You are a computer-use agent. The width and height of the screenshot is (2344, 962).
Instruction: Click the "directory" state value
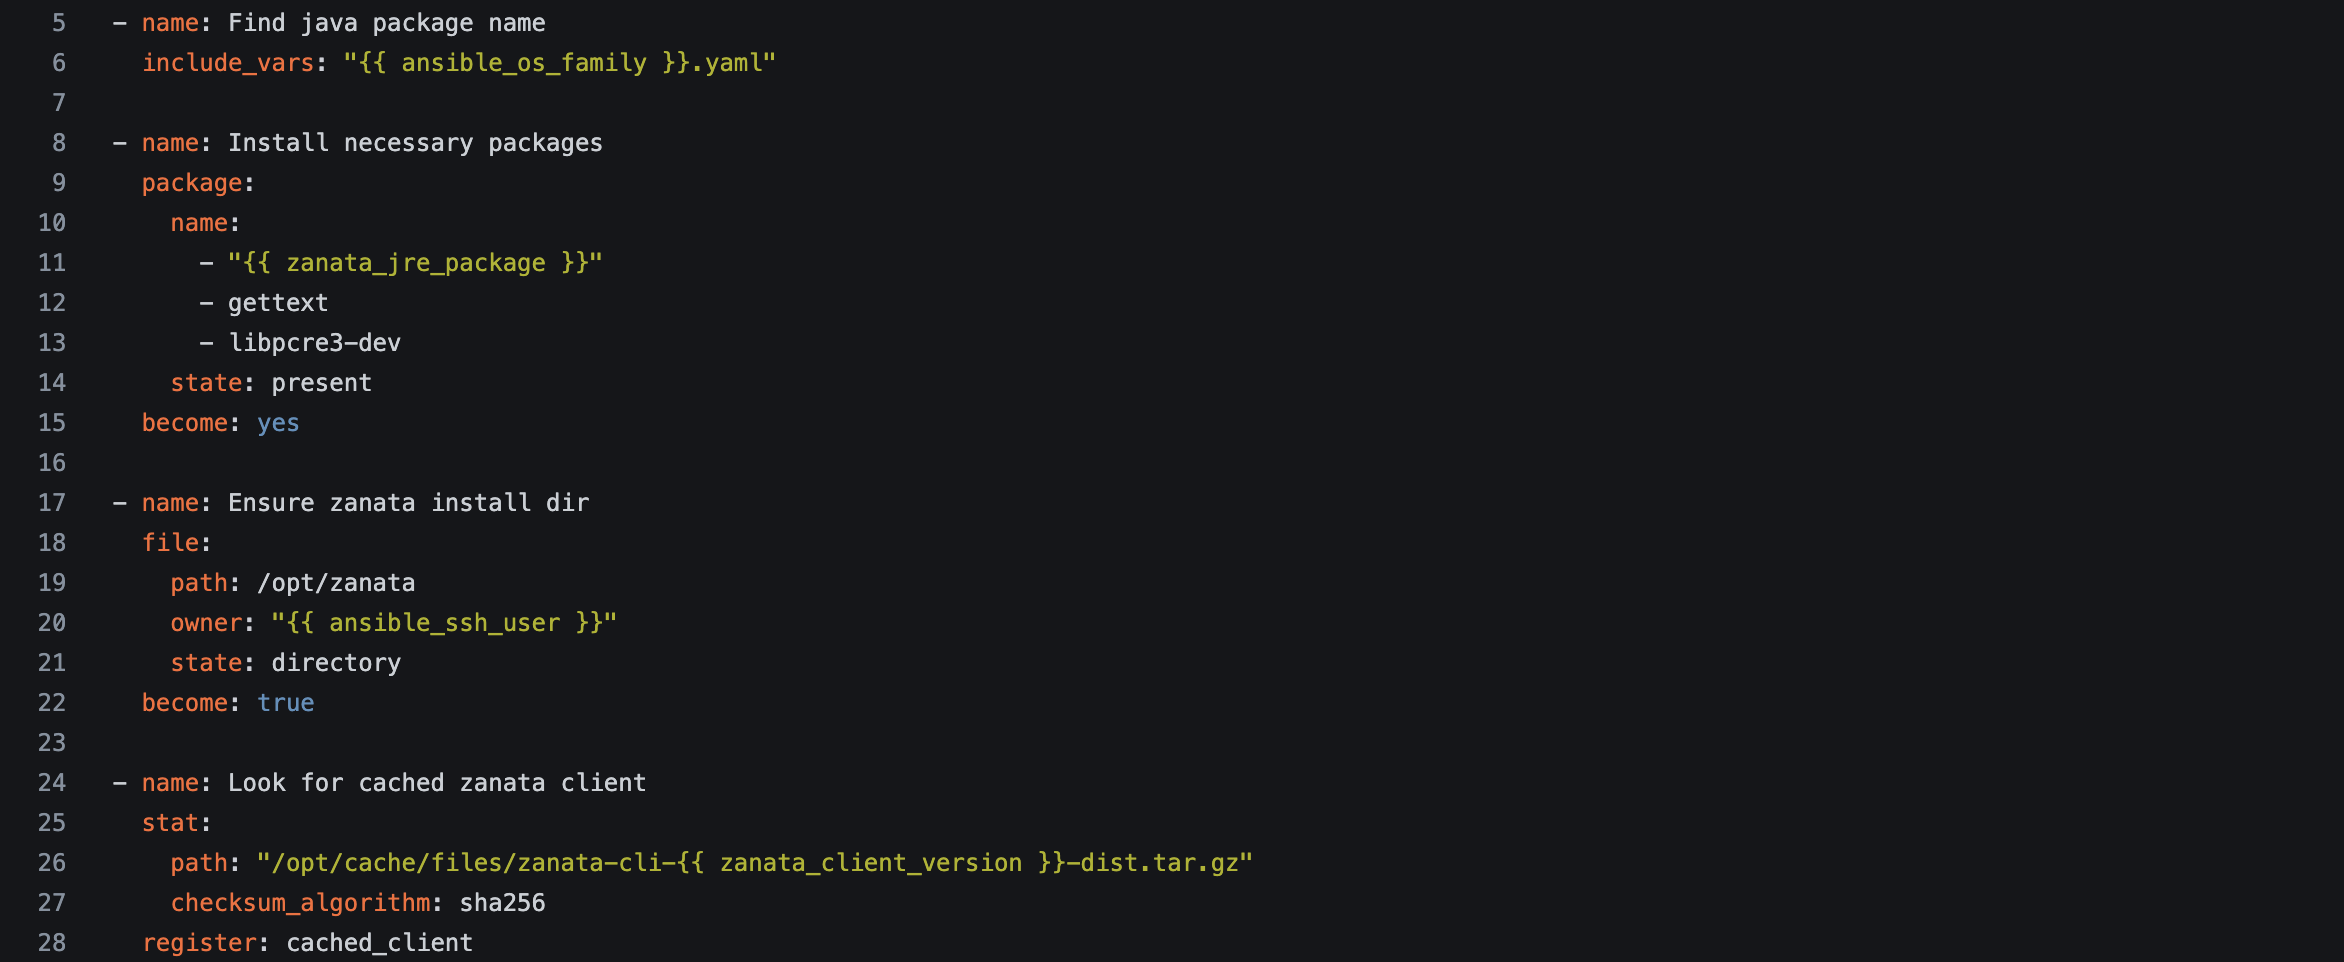(336, 663)
